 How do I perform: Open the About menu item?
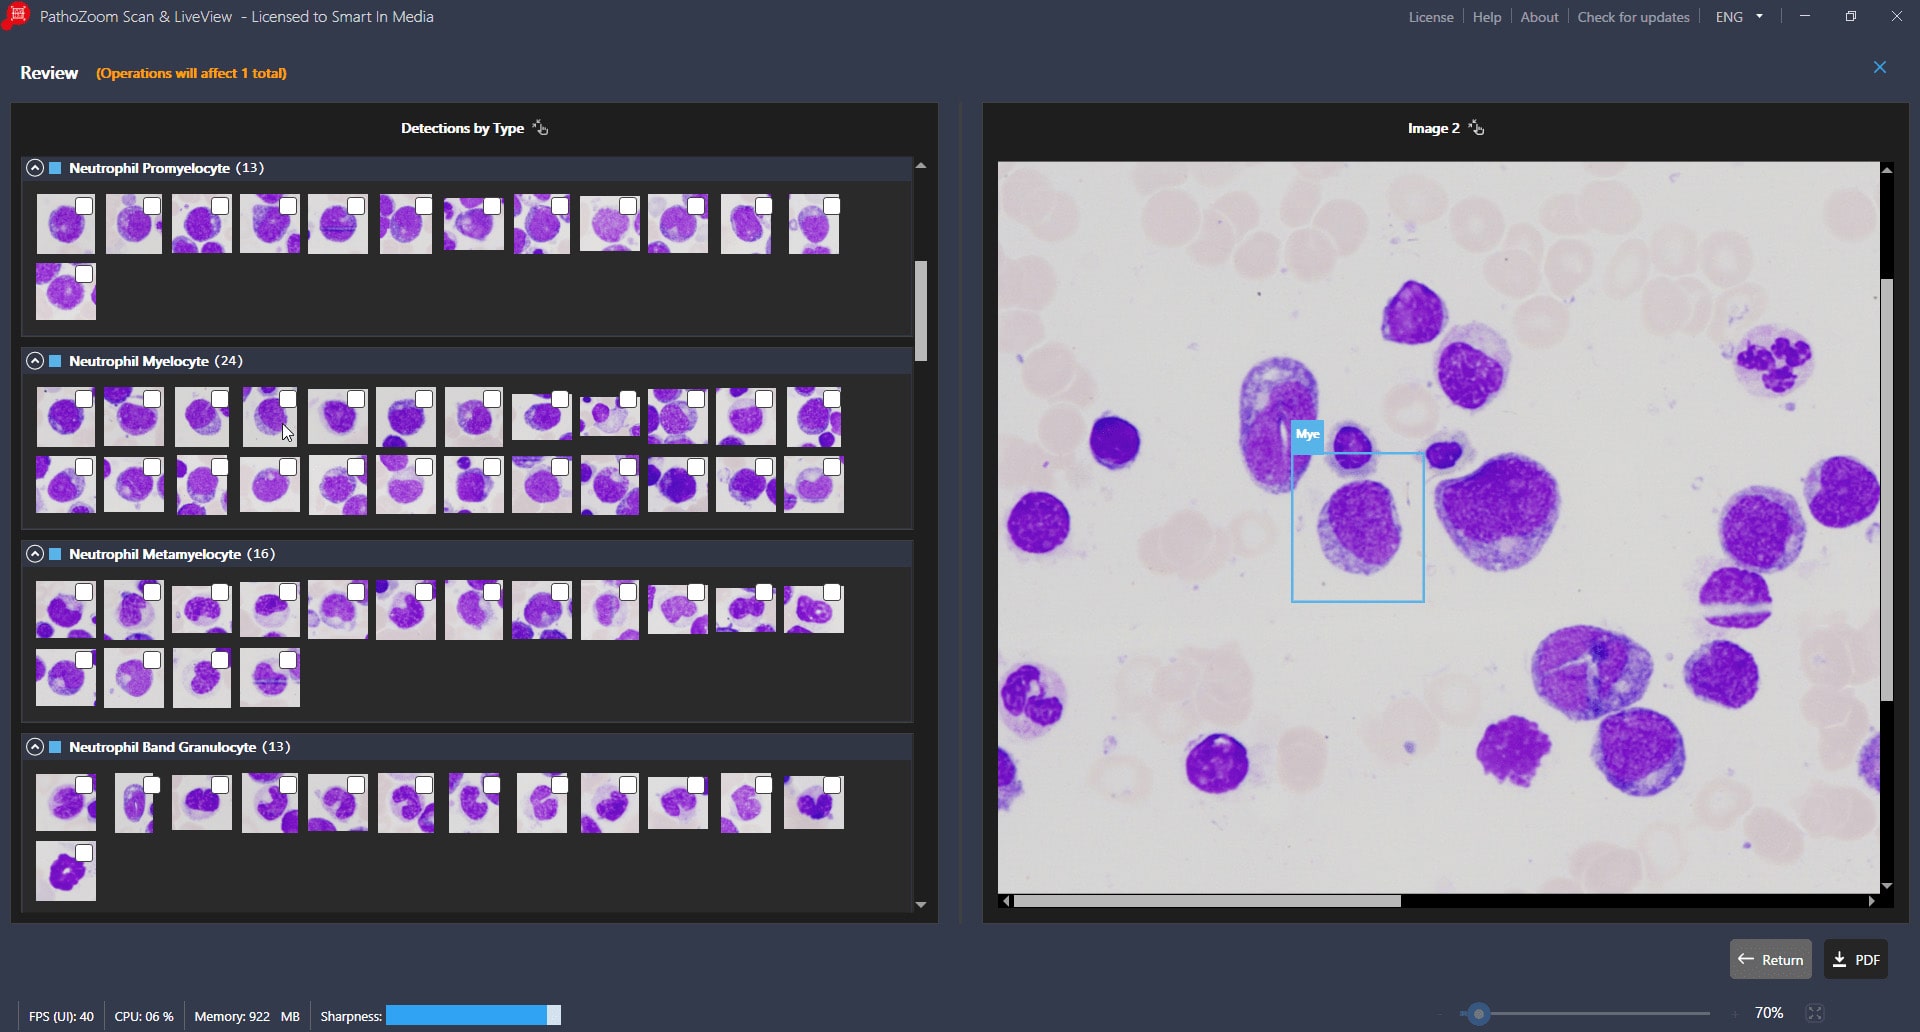click(1538, 17)
